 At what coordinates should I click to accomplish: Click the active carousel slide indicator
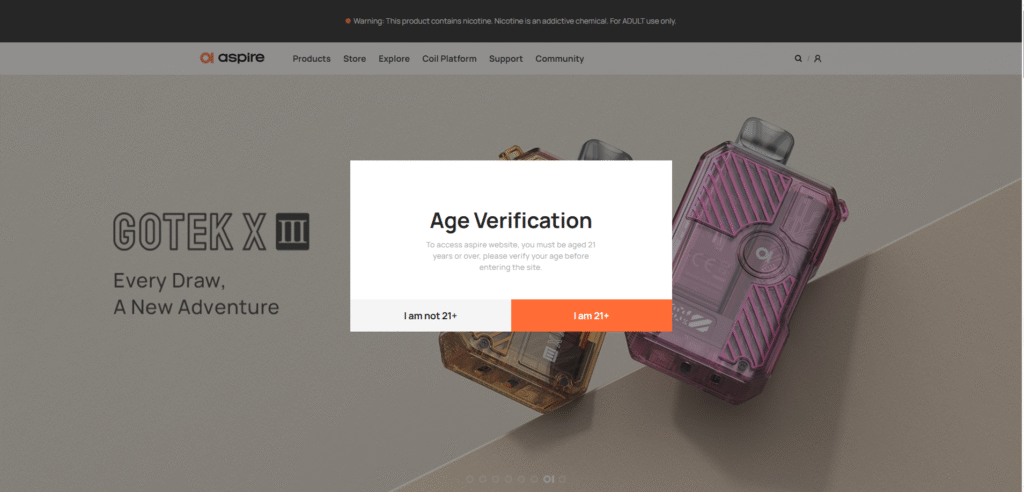[x=548, y=479]
